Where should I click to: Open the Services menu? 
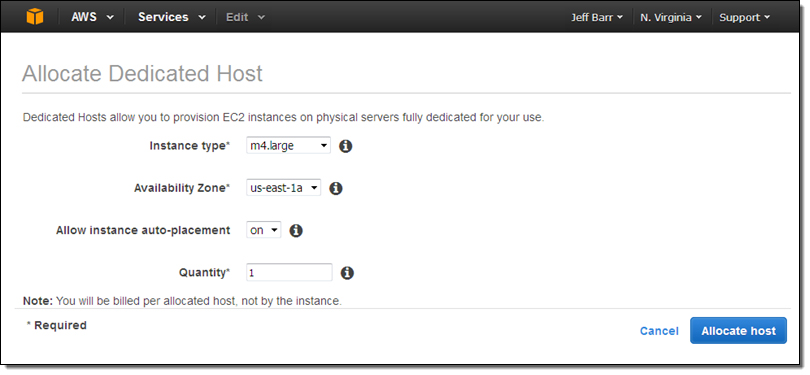pos(172,17)
